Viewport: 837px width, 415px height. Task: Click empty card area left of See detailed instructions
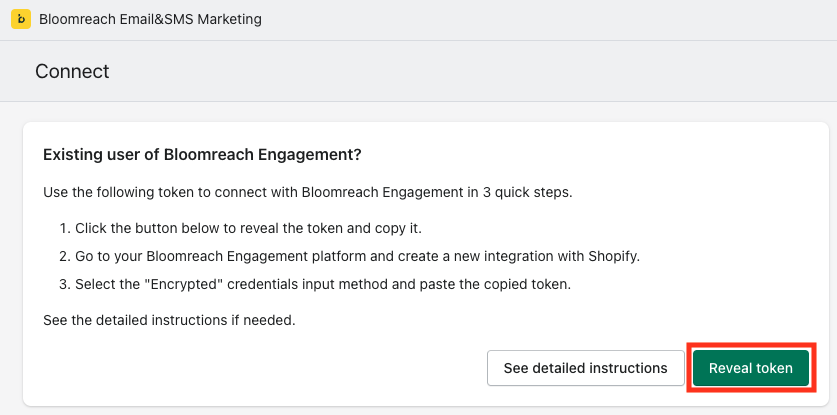250,368
